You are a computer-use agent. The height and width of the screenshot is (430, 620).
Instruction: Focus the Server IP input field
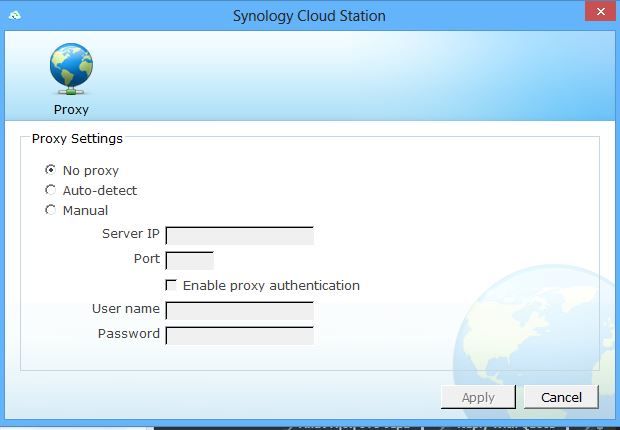[239, 236]
